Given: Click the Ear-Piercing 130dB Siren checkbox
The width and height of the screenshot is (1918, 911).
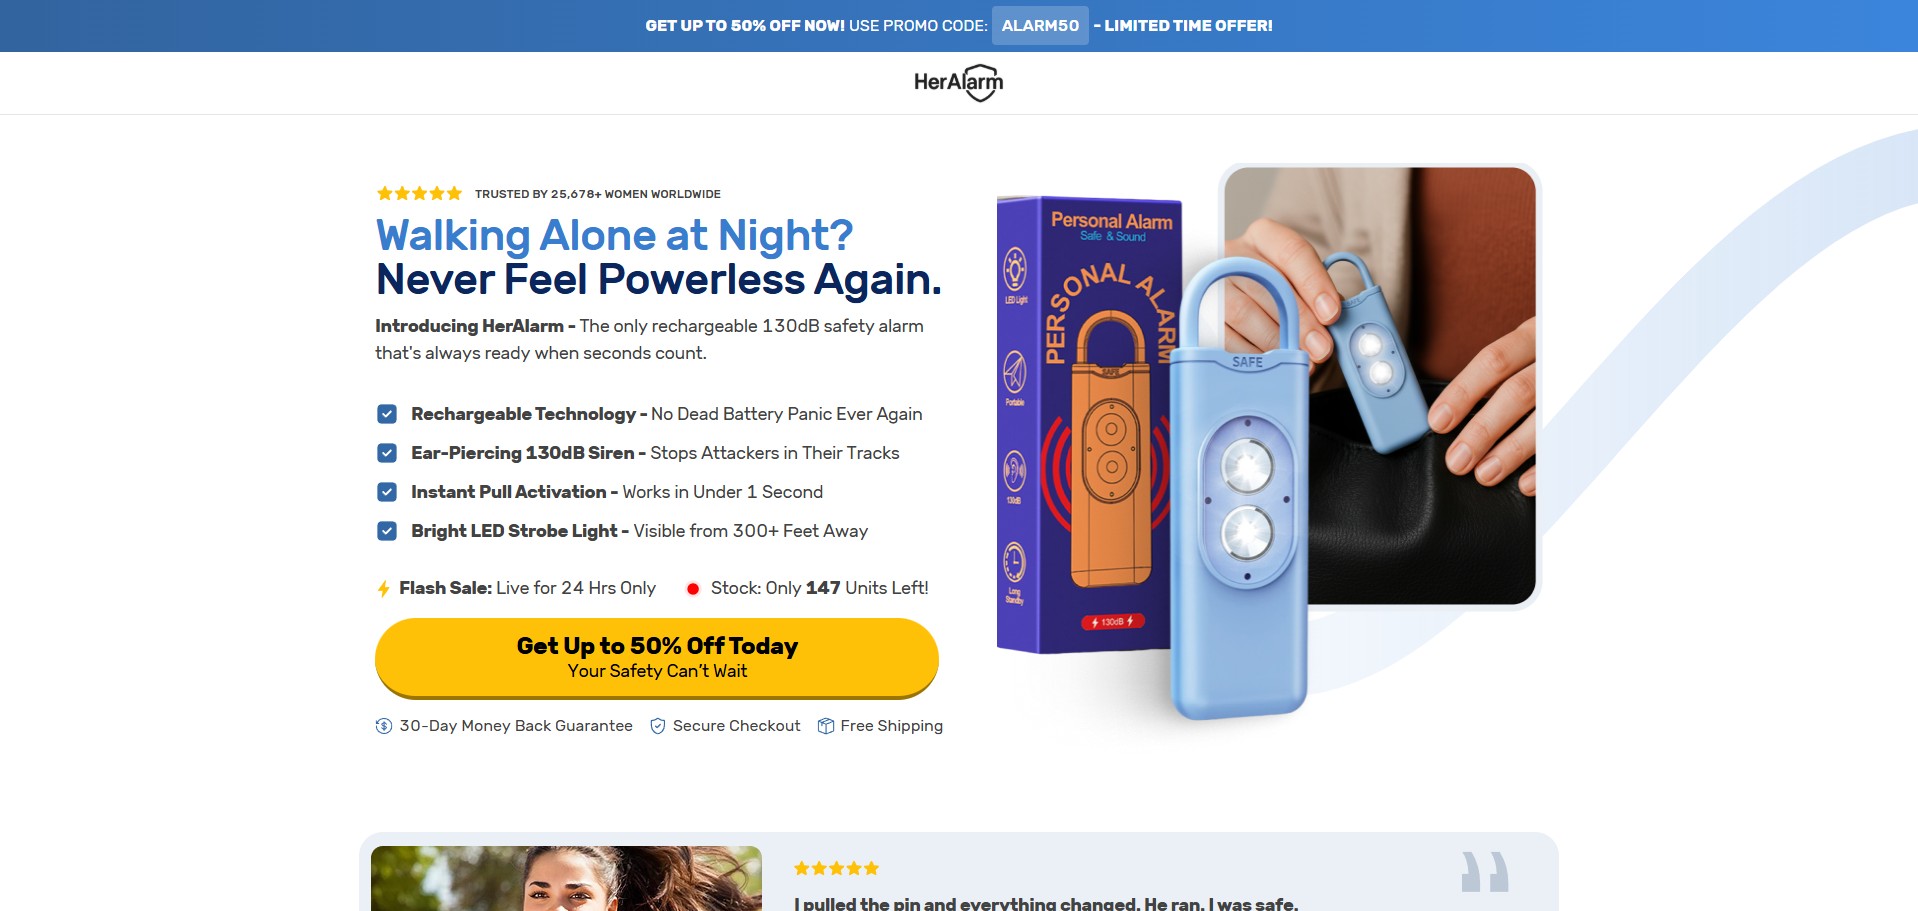Looking at the screenshot, I should (387, 453).
